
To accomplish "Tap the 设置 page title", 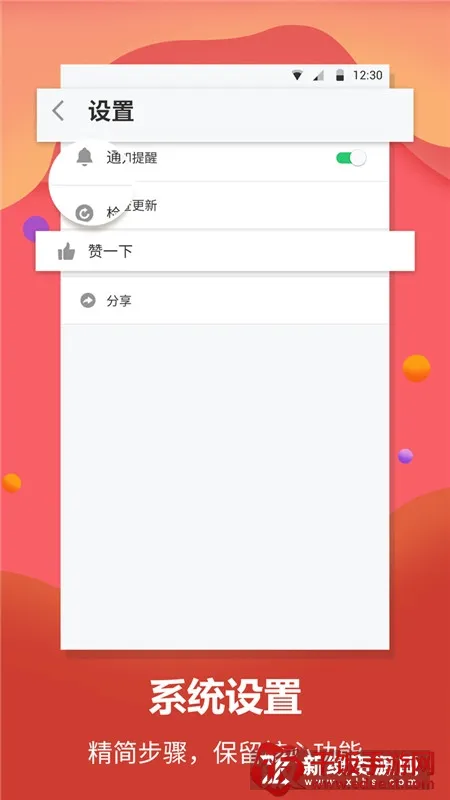I will point(111,111).
